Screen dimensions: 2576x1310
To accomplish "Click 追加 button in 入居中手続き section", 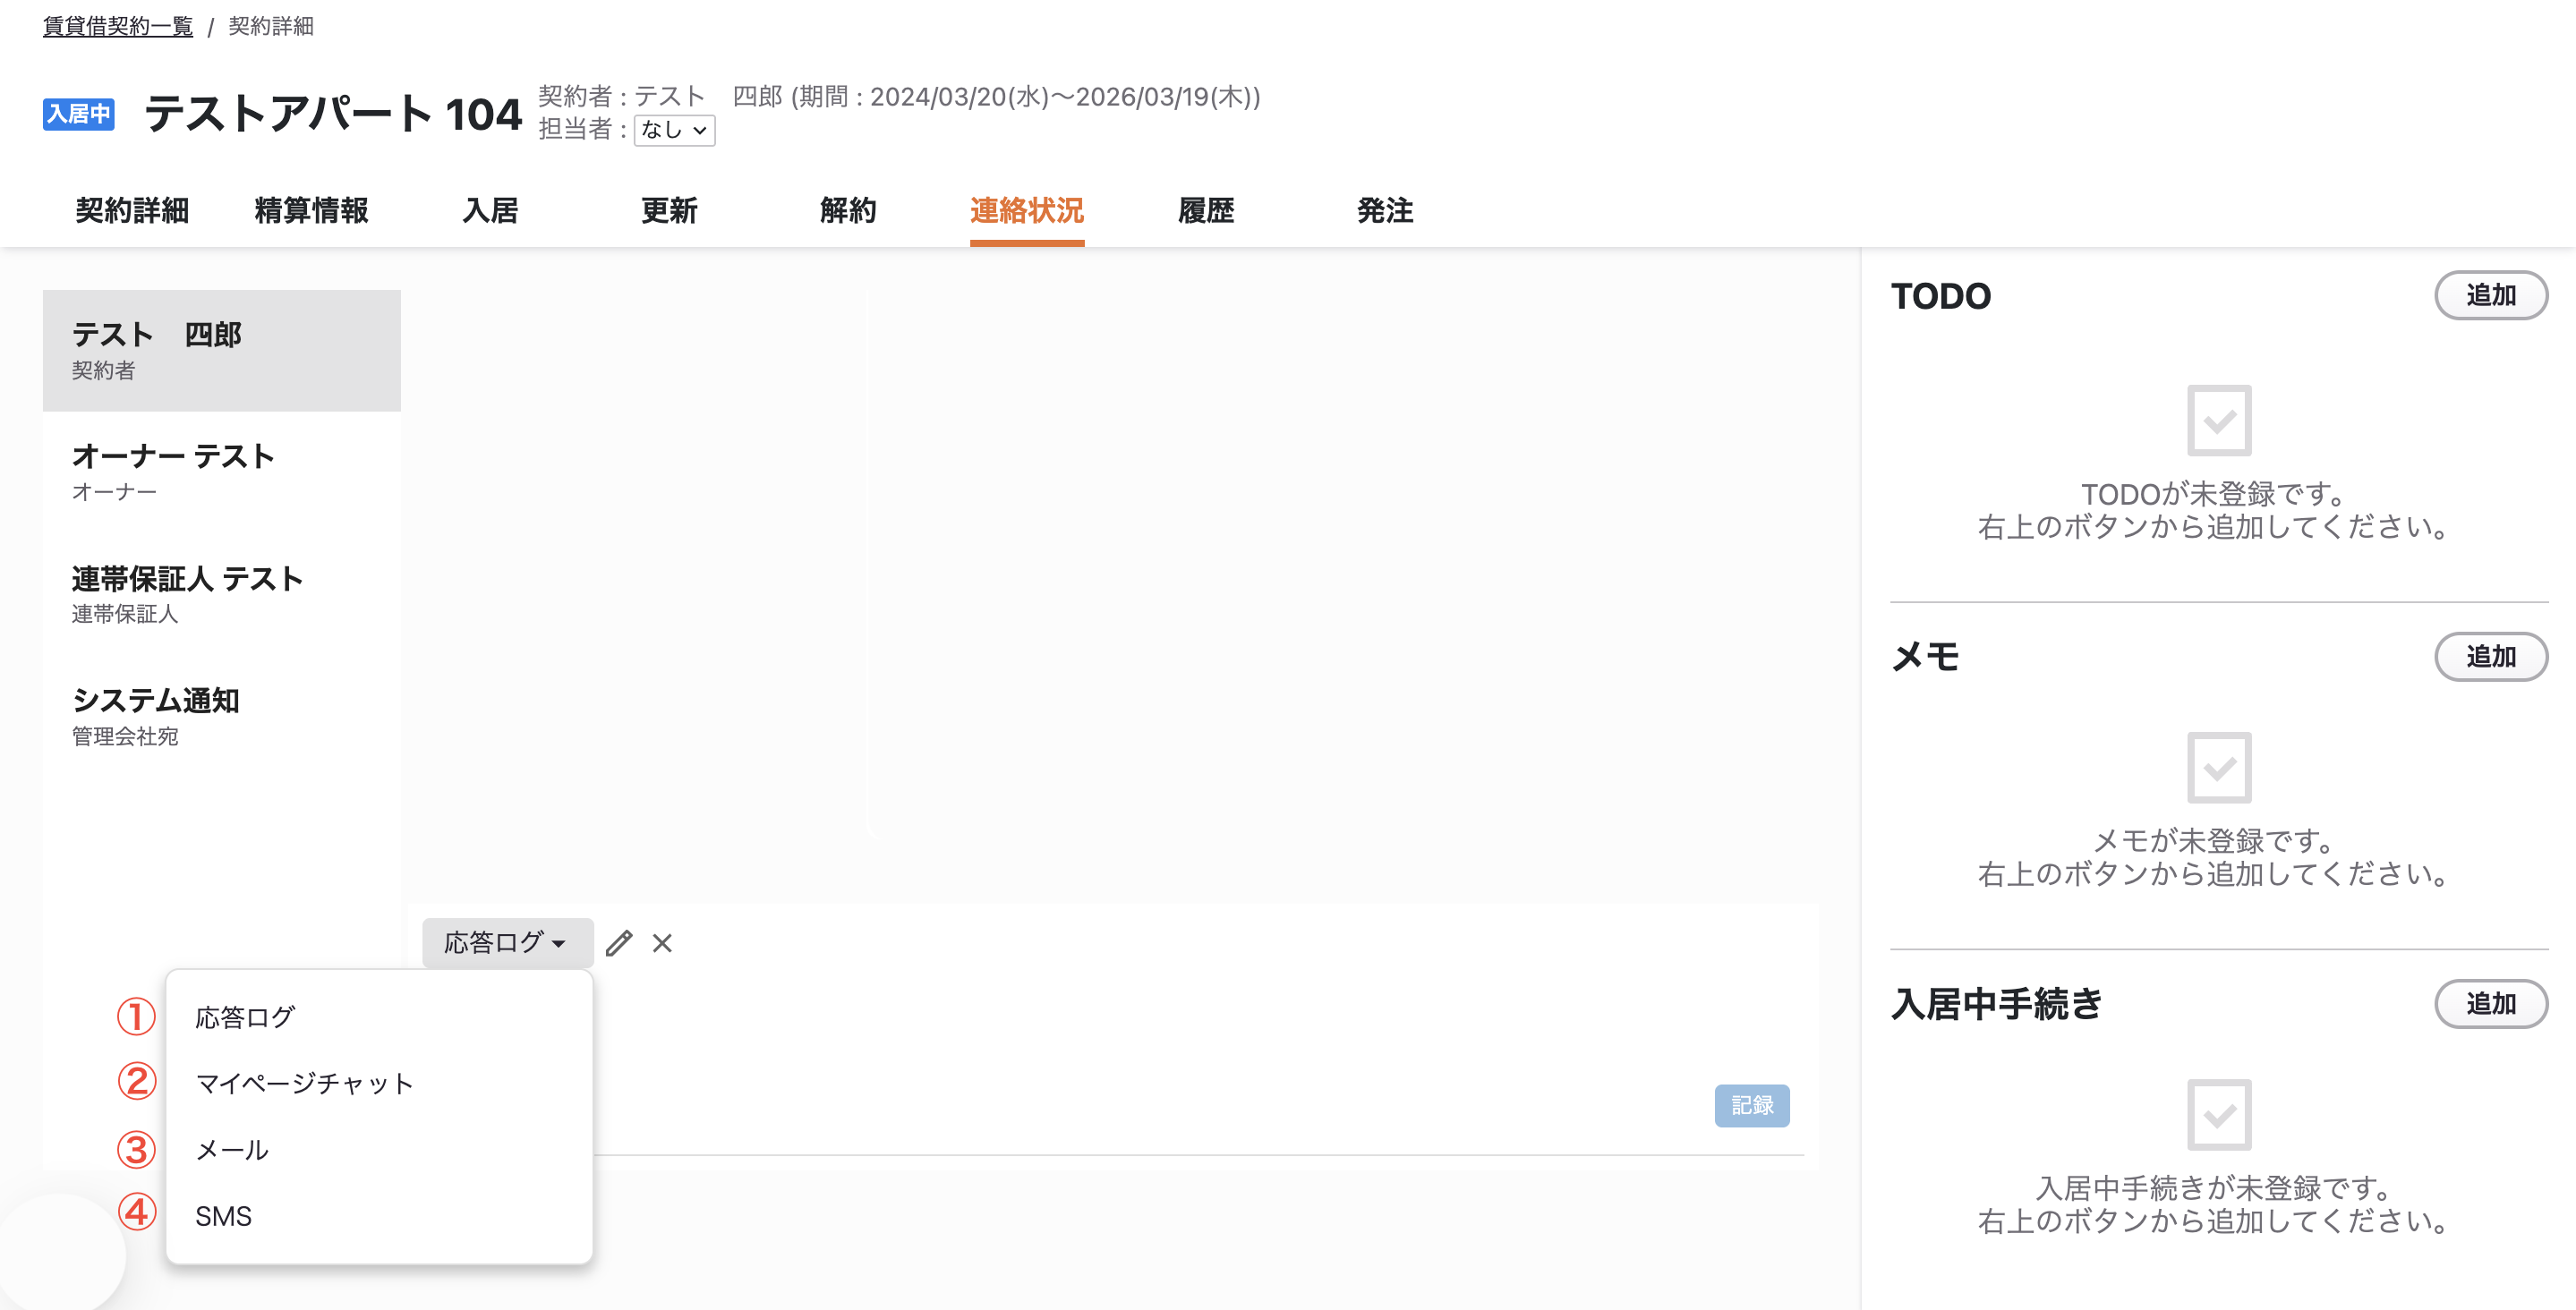I will [x=2491, y=1003].
